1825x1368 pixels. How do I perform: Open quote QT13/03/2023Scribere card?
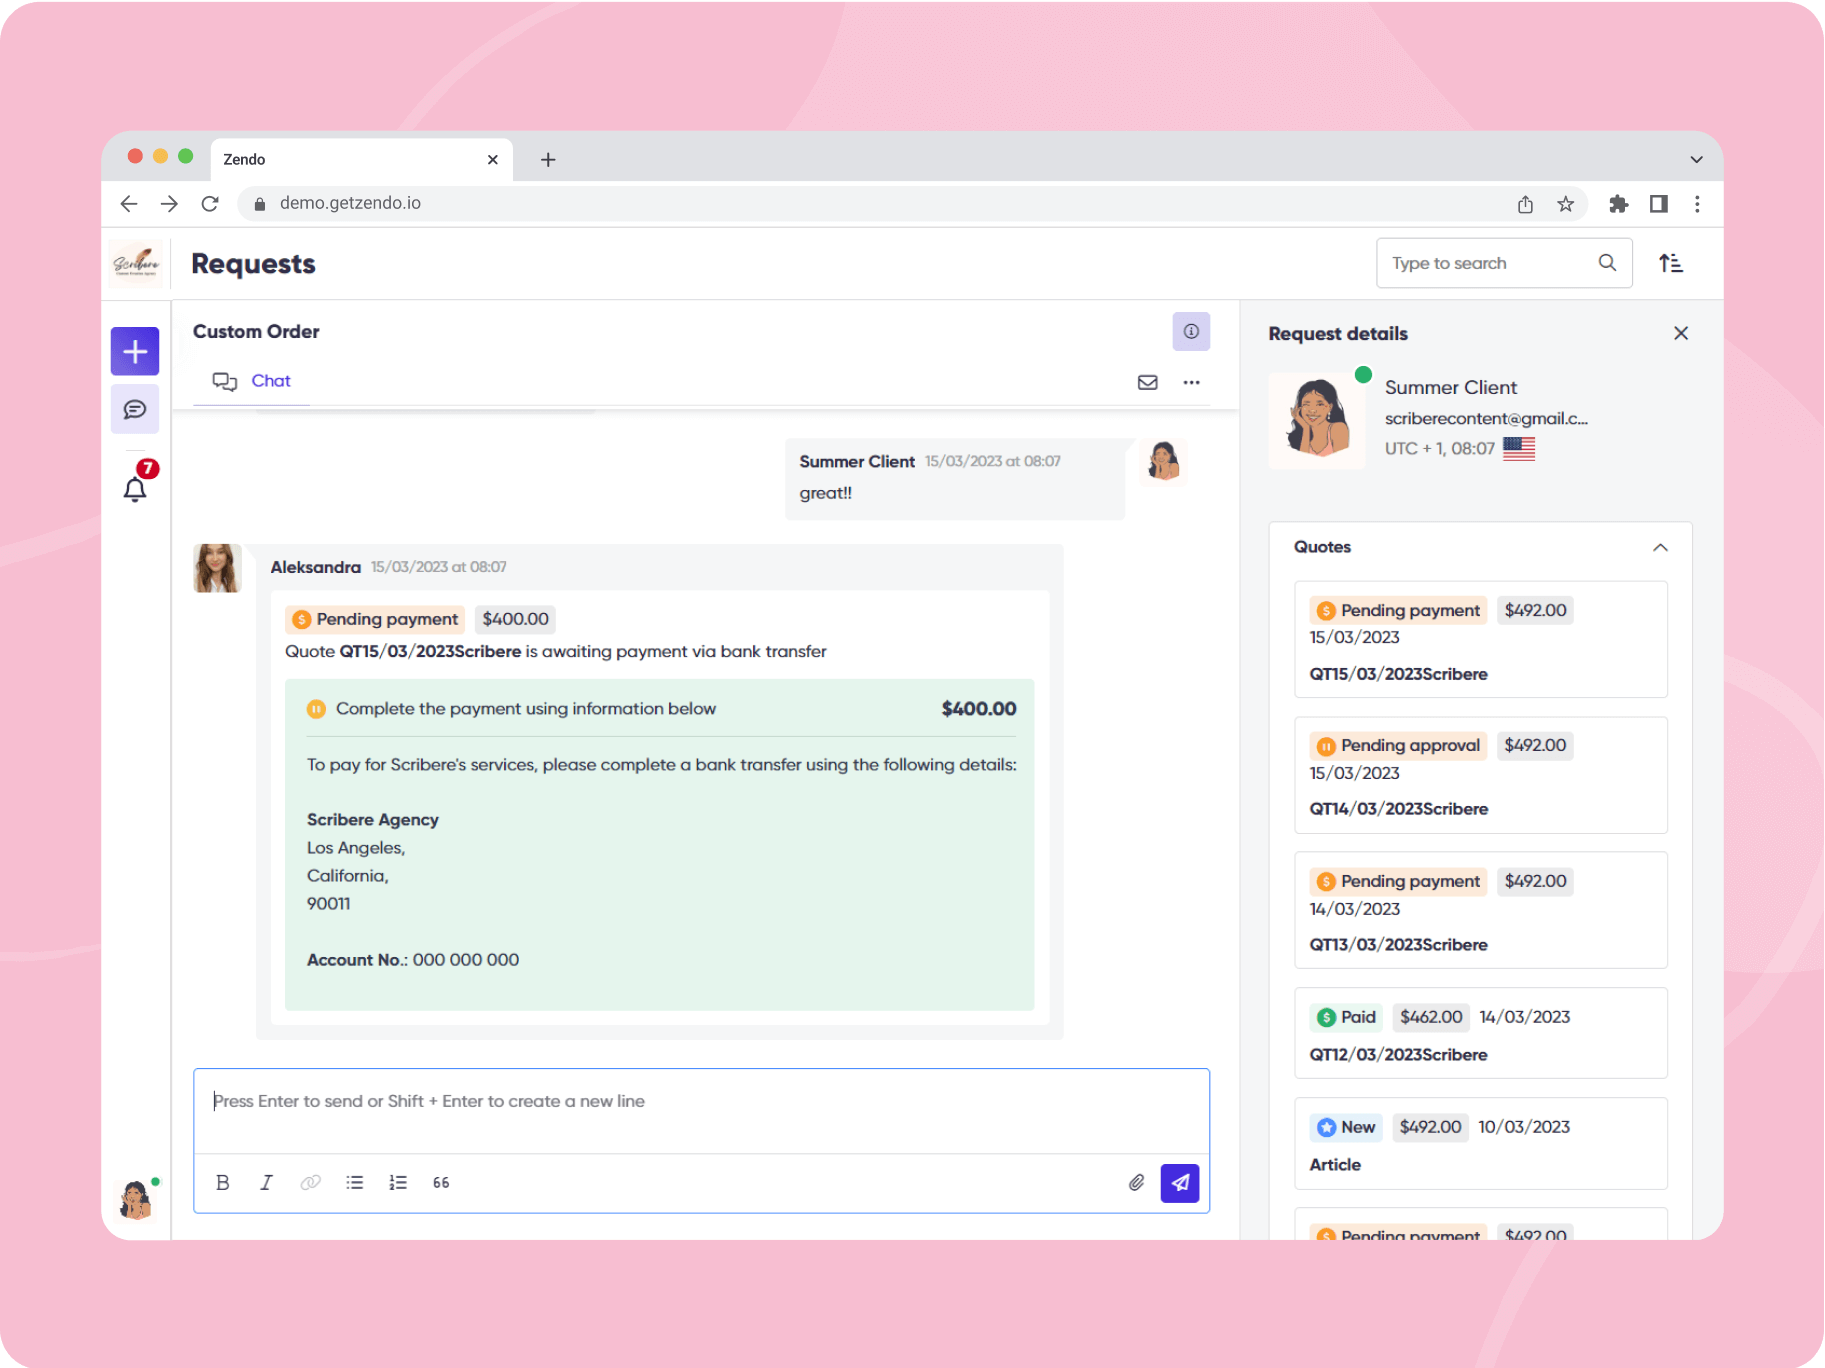pos(1481,910)
